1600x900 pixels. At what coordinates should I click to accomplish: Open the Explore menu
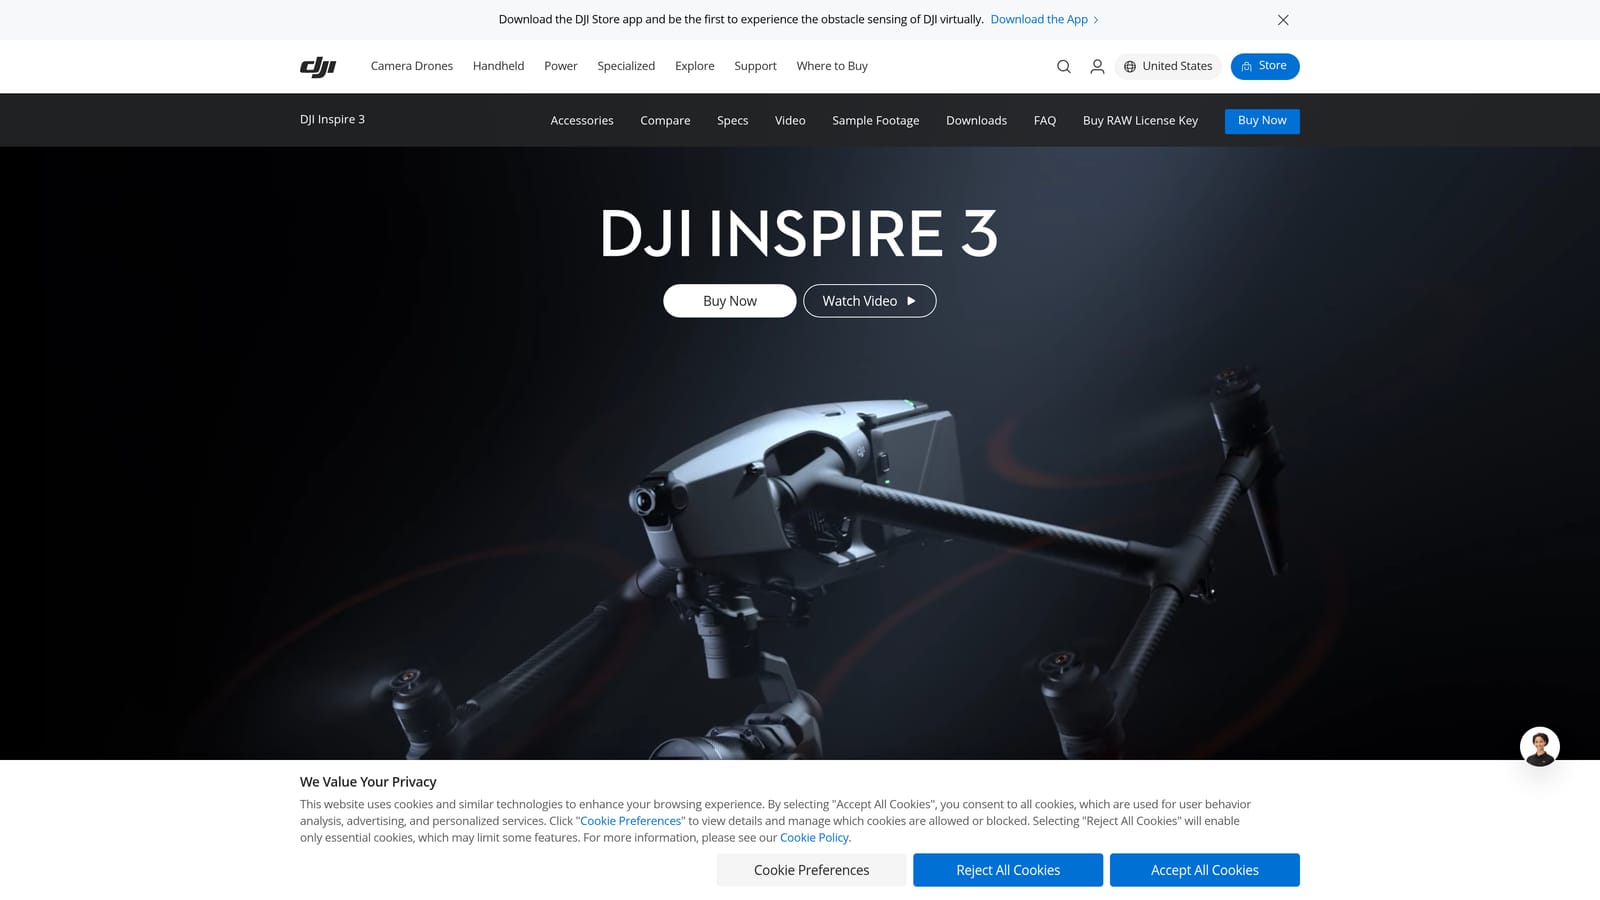point(695,66)
